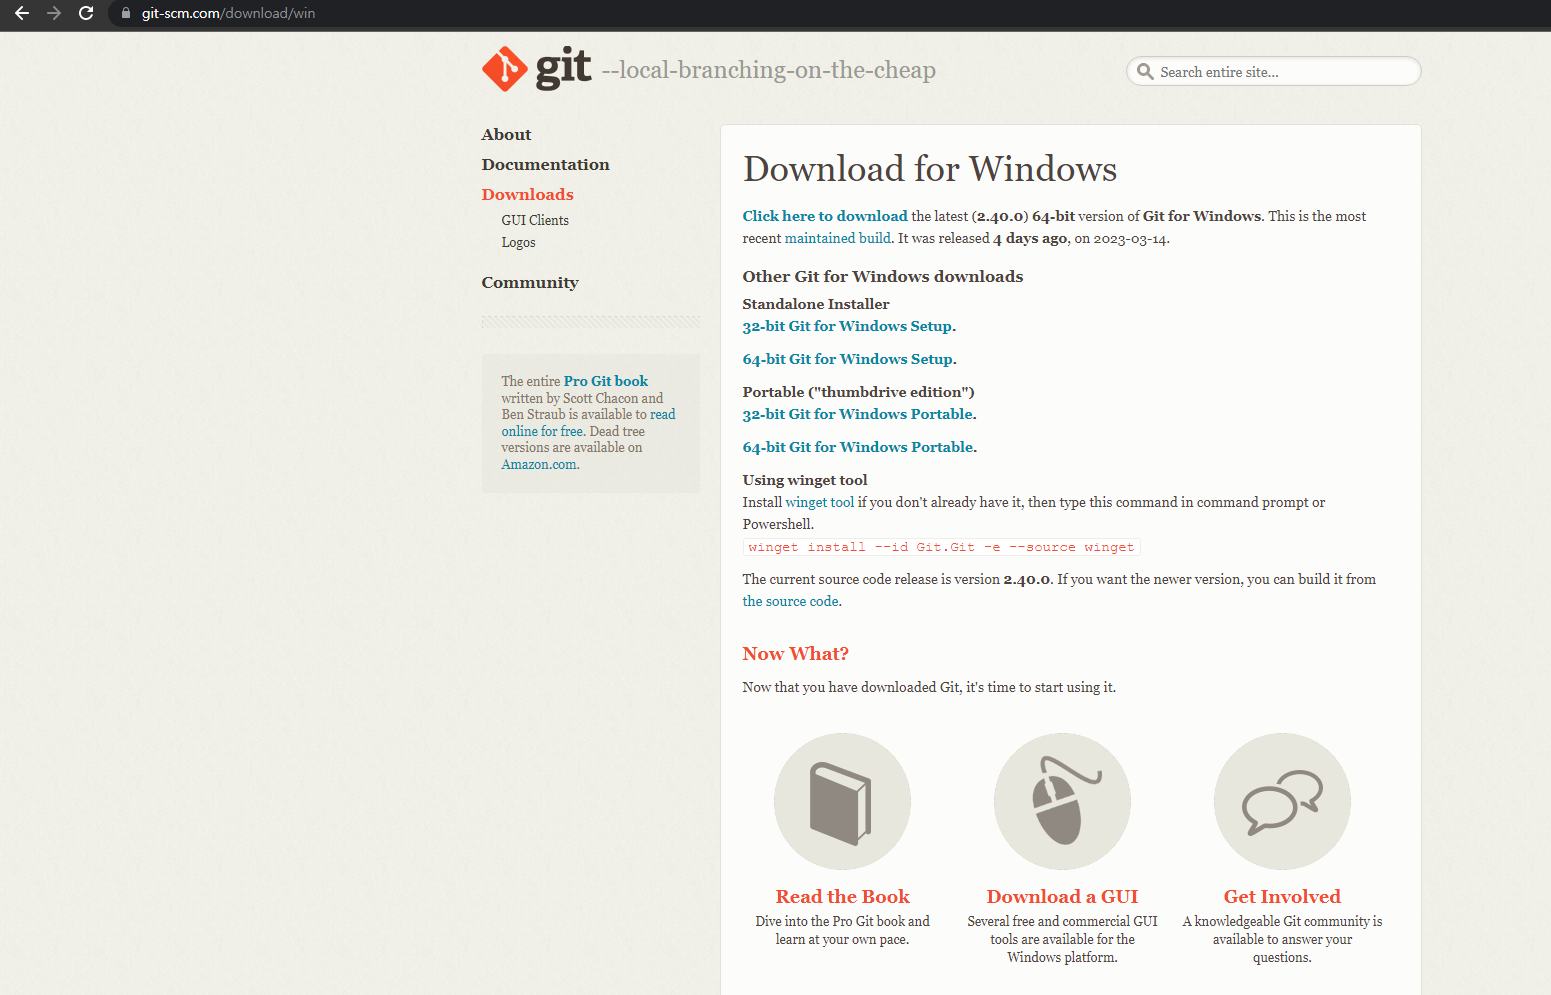Click the winget install command code text
Image resolution: width=1551 pixels, height=995 pixels.
tap(941, 547)
